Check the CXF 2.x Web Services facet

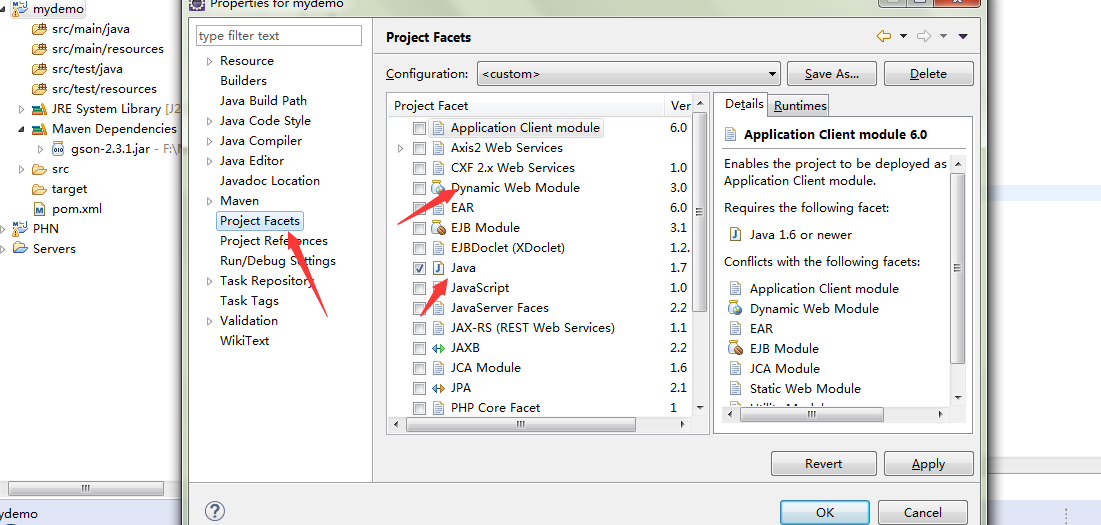click(419, 168)
